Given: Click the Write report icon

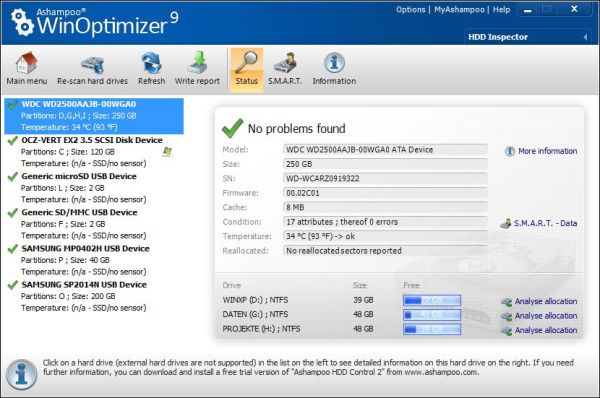Looking at the screenshot, I should click(197, 63).
